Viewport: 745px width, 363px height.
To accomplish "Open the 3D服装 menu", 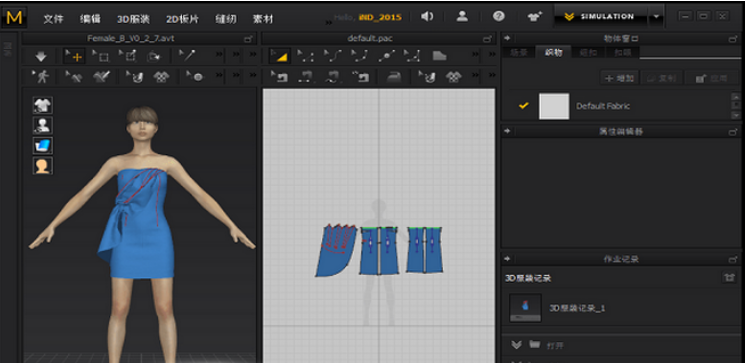I will [134, 19].
